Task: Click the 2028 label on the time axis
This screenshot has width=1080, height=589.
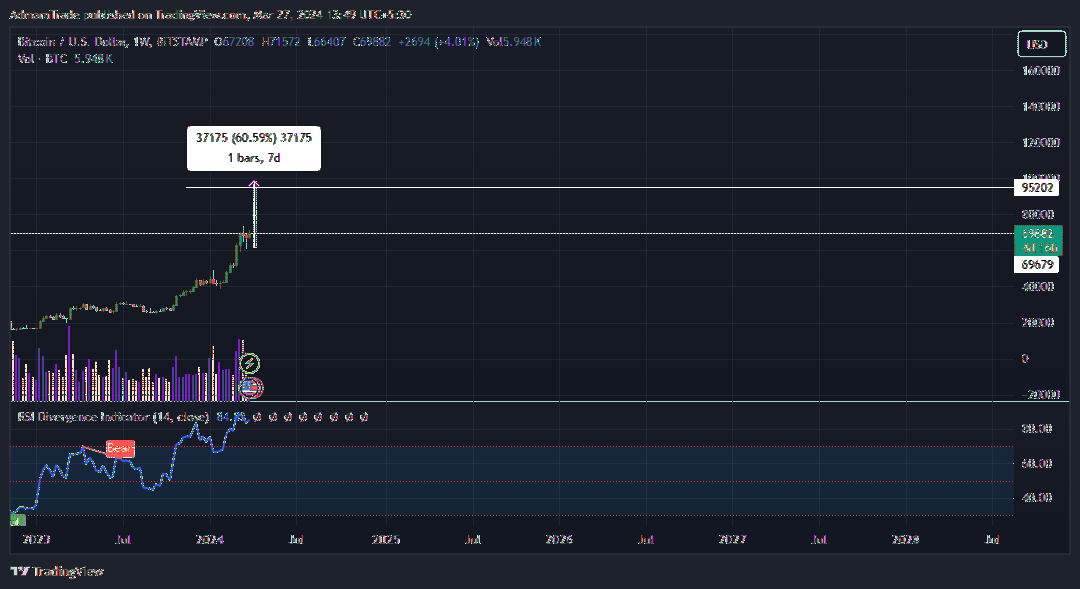Action: (x=905, y=539)
